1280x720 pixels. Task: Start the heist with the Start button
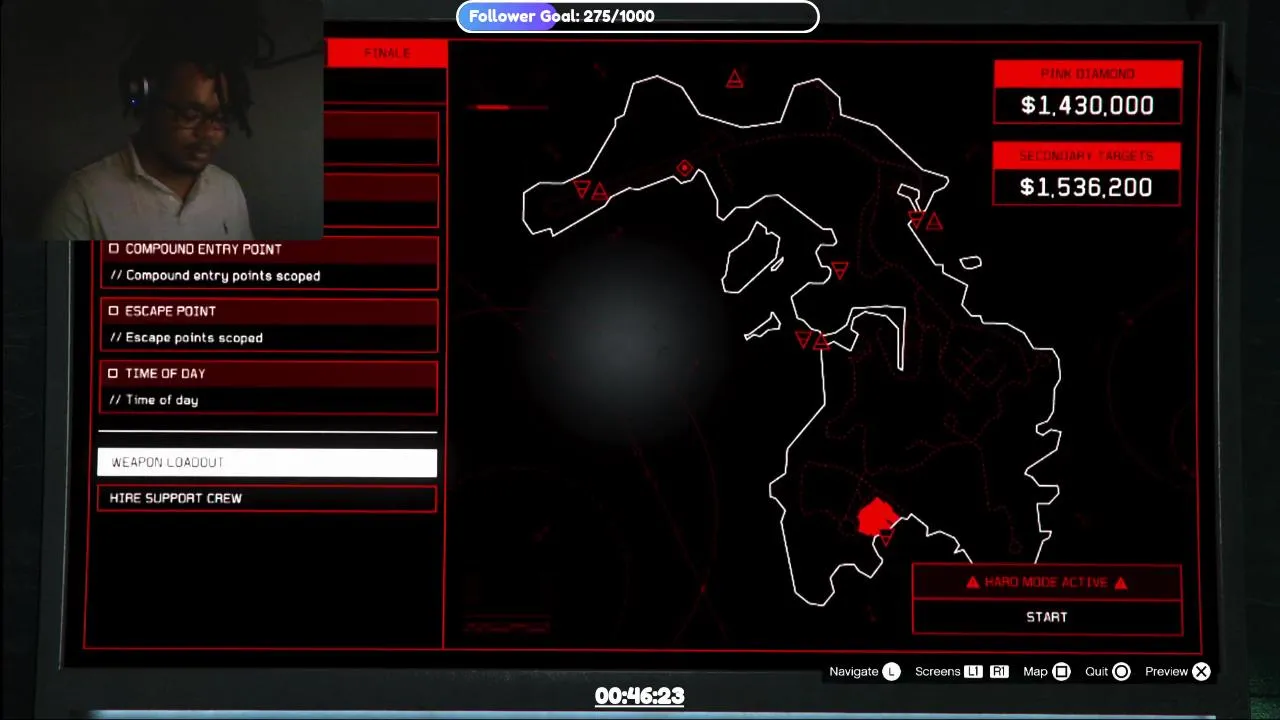point(1047,617)
